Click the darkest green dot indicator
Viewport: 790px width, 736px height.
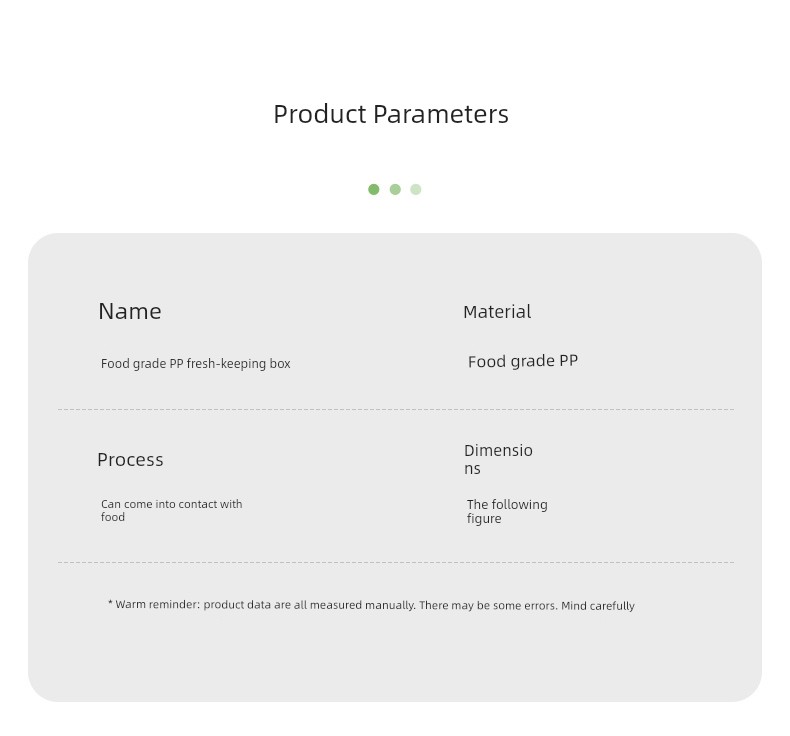373,189
